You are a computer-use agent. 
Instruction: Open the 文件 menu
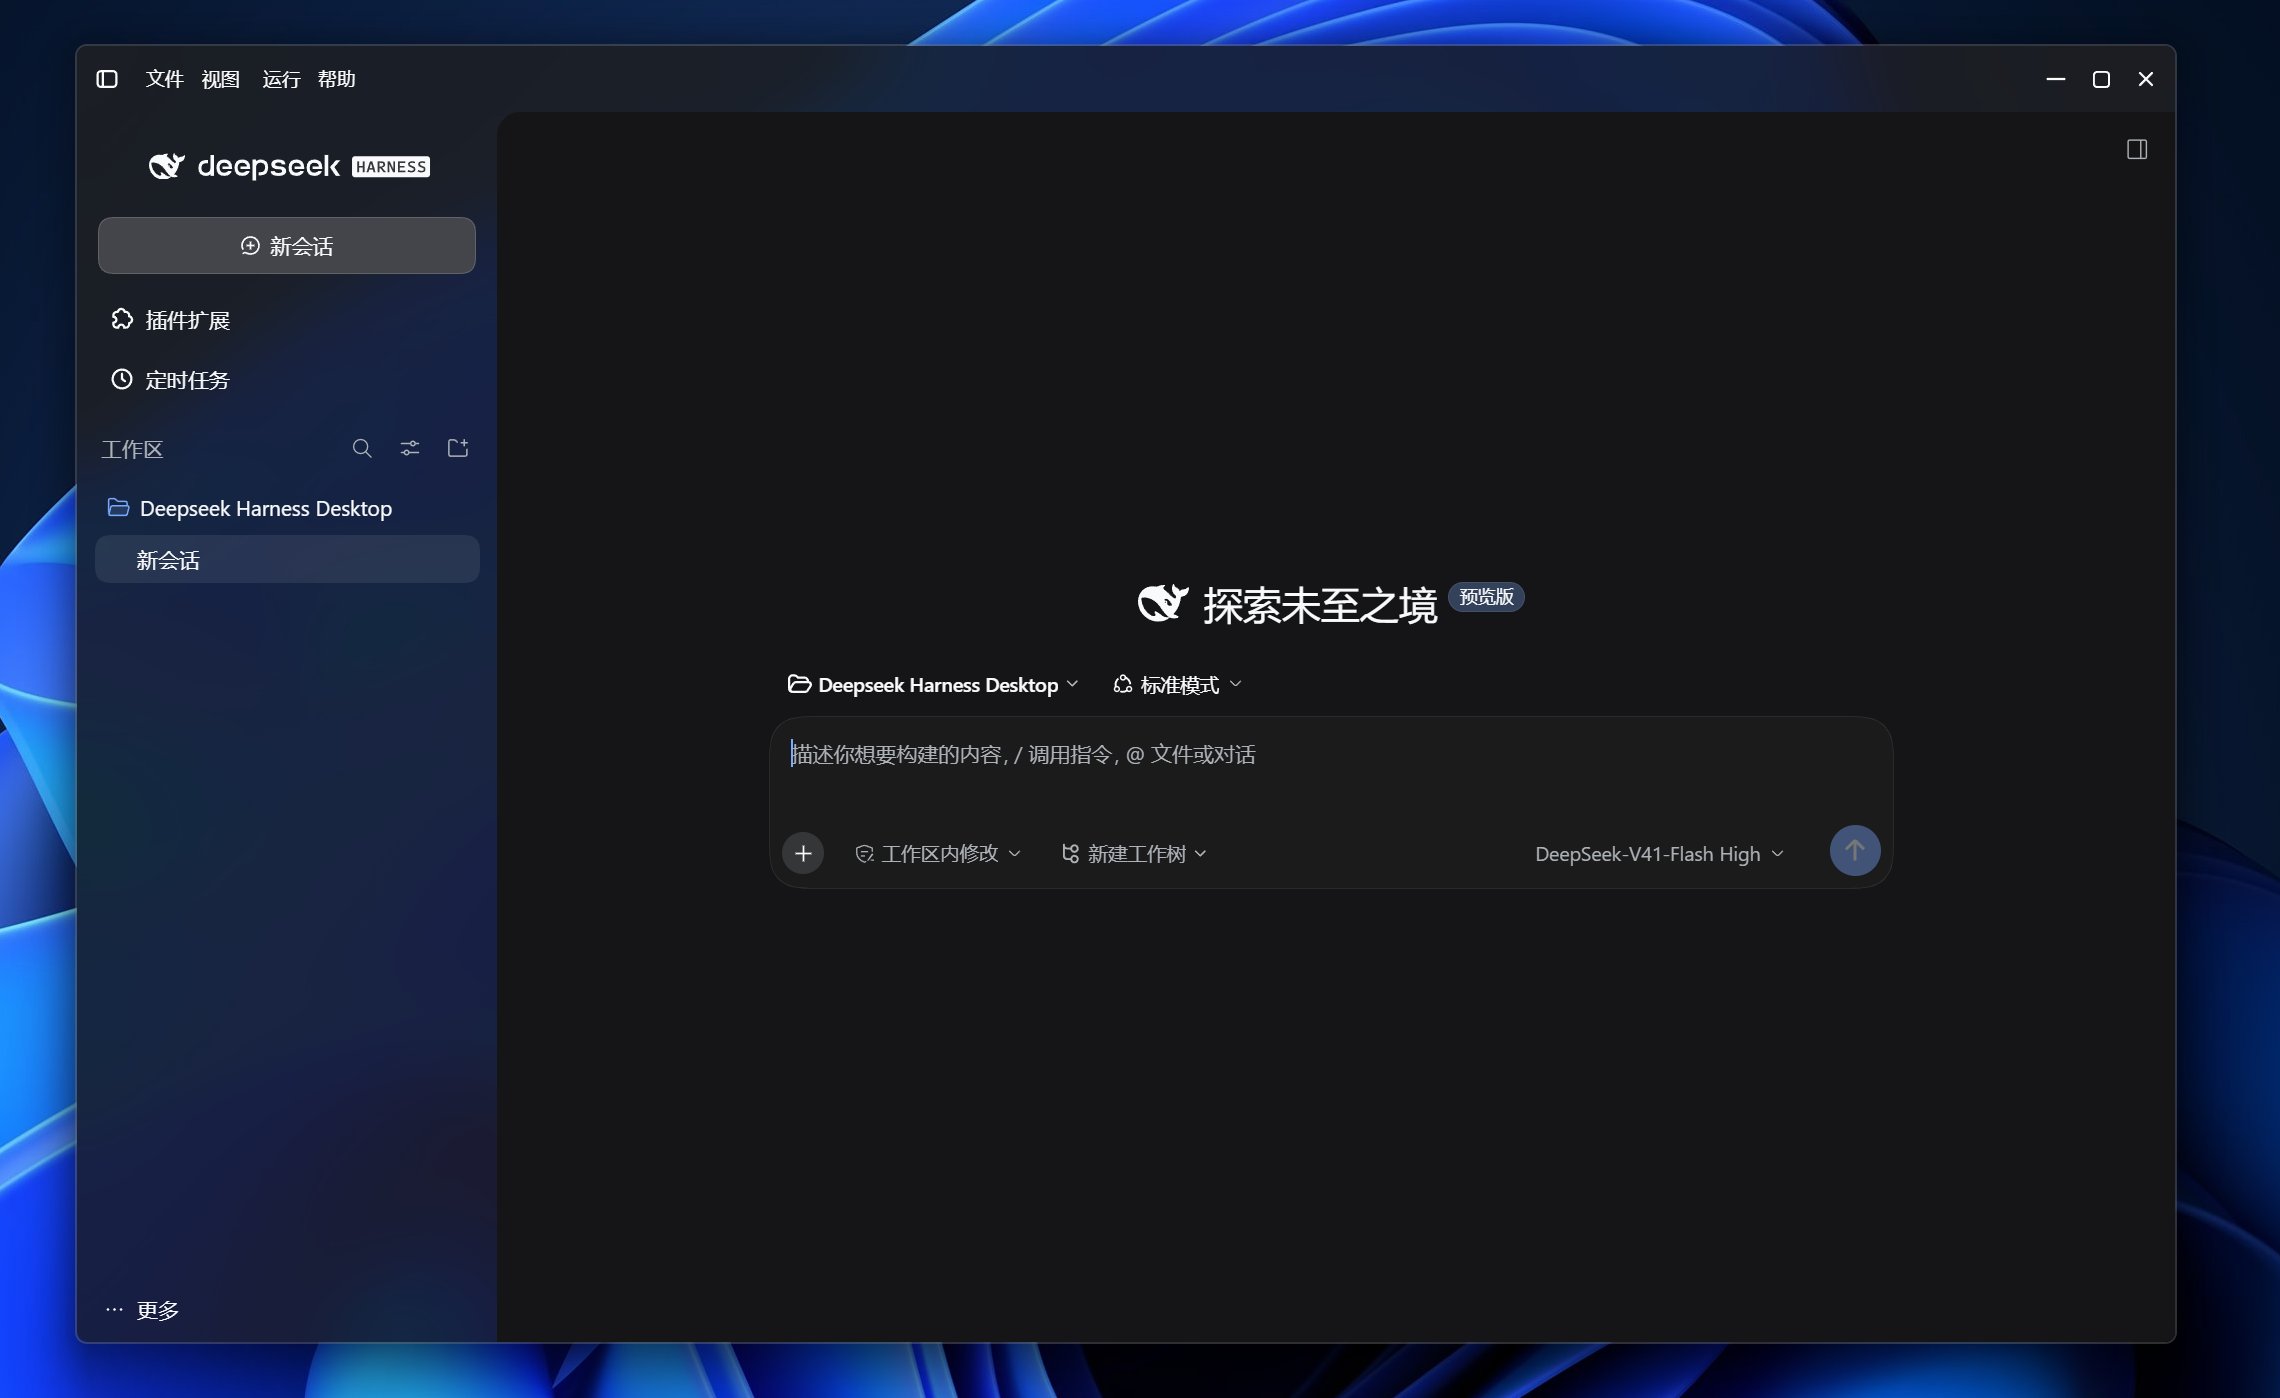pos(164,79)
